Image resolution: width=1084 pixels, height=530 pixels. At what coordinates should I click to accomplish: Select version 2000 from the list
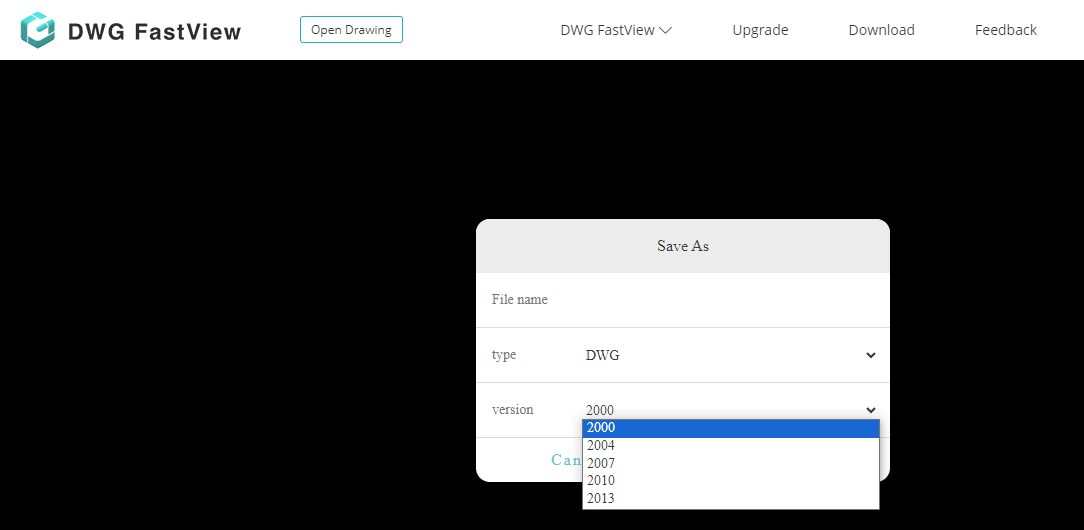tap(731, 428)
